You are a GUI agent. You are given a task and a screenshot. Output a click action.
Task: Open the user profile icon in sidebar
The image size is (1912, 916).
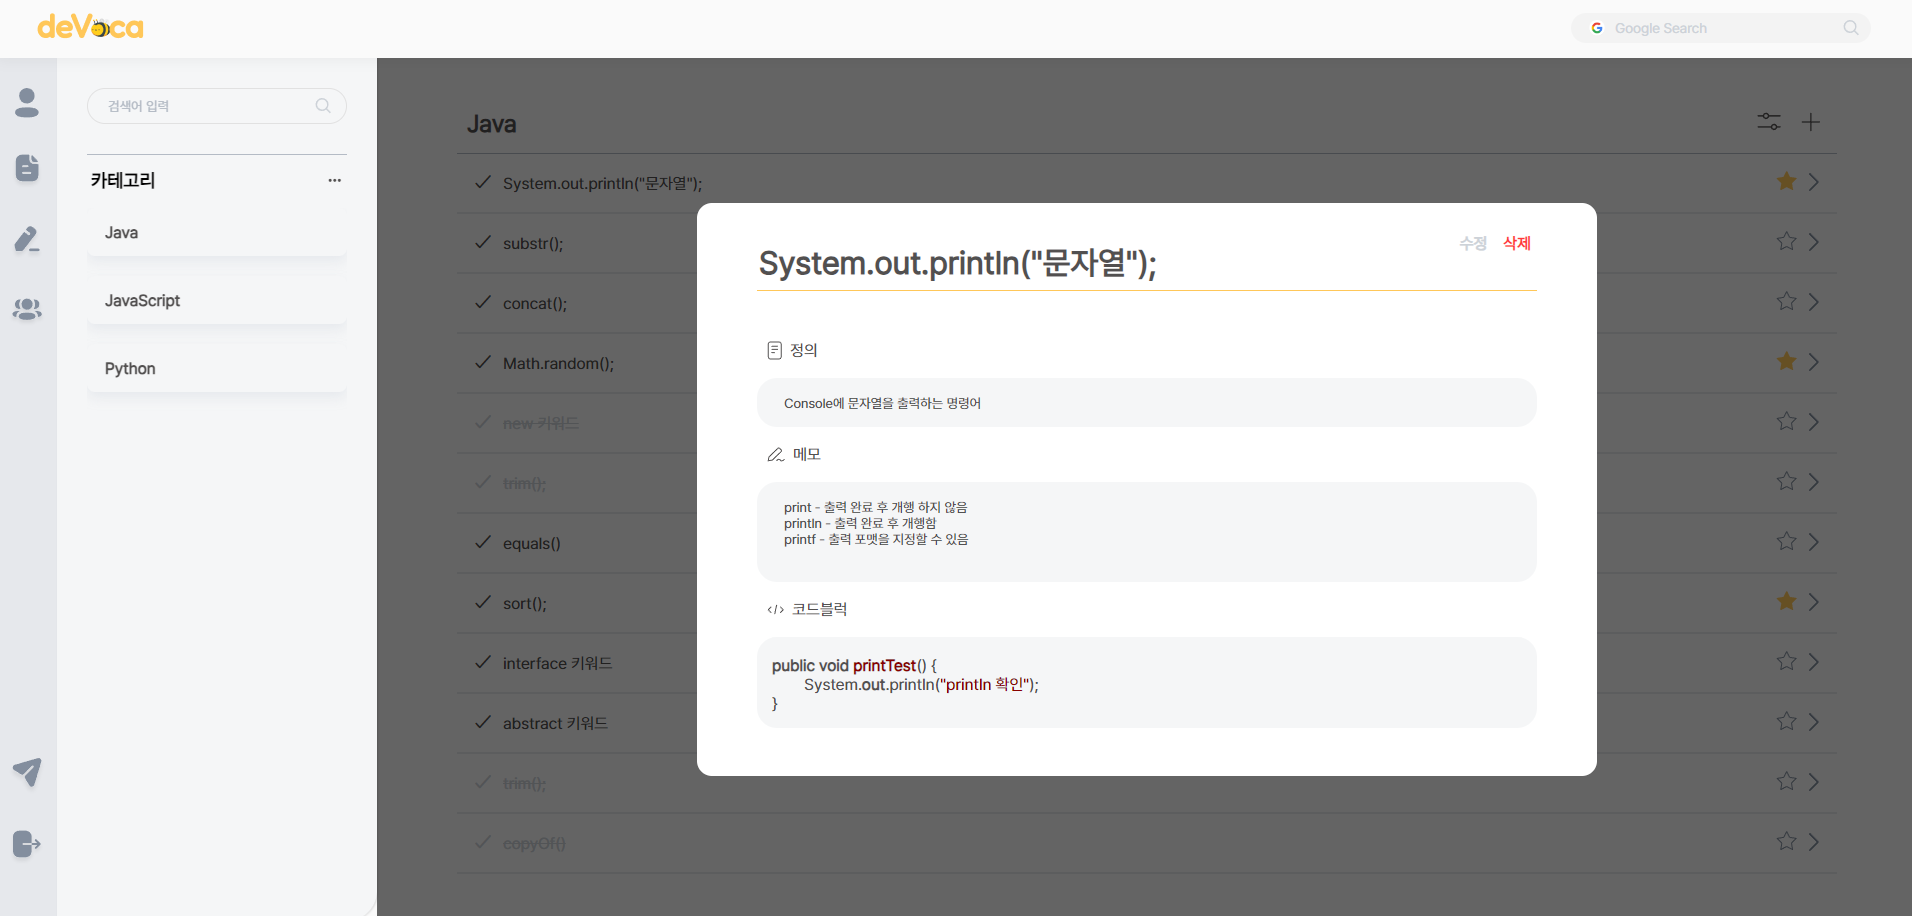point(27,103)
